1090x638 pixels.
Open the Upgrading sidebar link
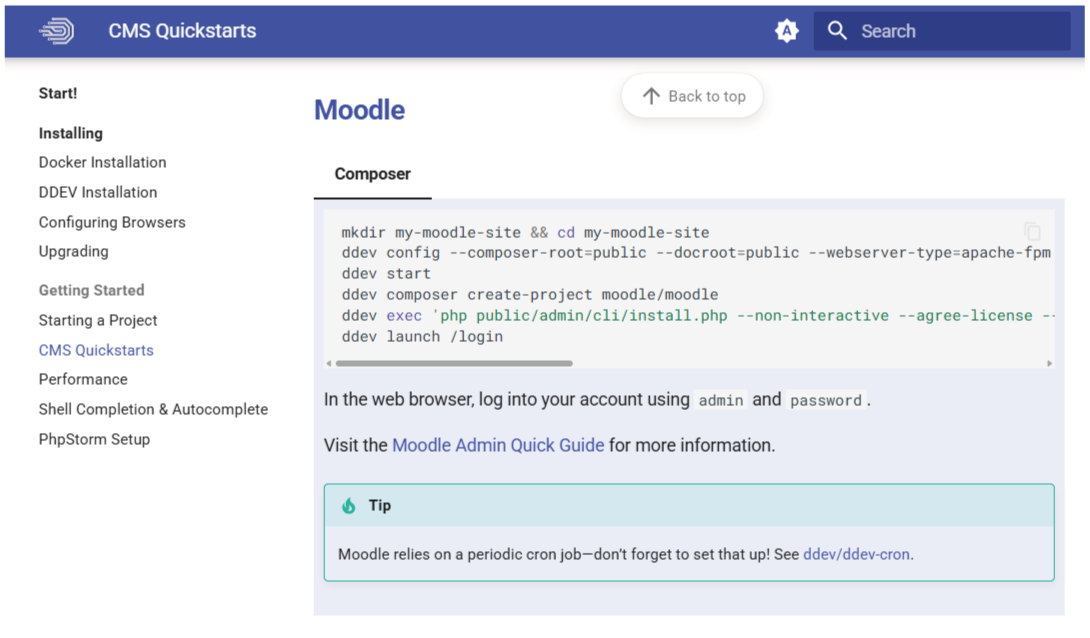[74, 251]
